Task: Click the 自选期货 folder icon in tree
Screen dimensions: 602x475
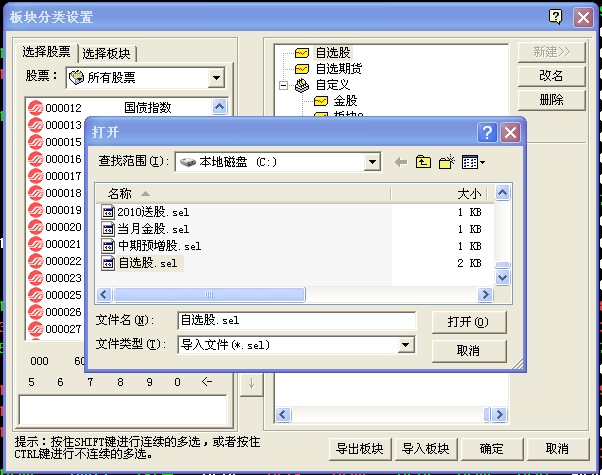Action: [302, 69]
